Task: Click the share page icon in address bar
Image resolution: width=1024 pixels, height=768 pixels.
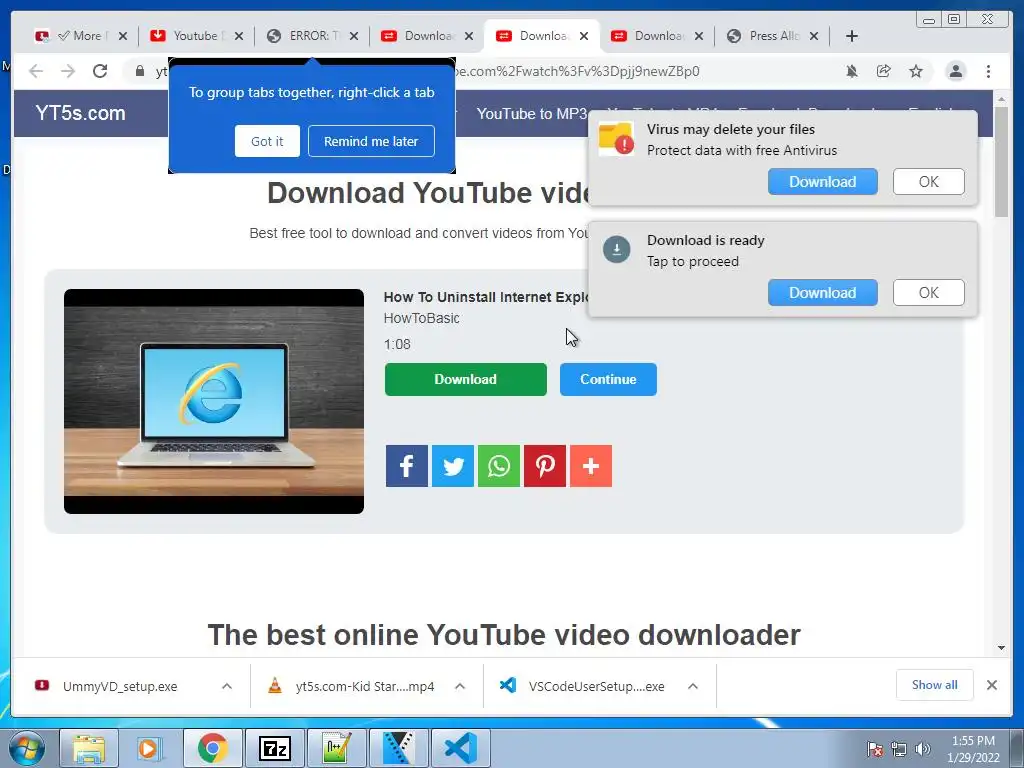Action: [884, 71]
